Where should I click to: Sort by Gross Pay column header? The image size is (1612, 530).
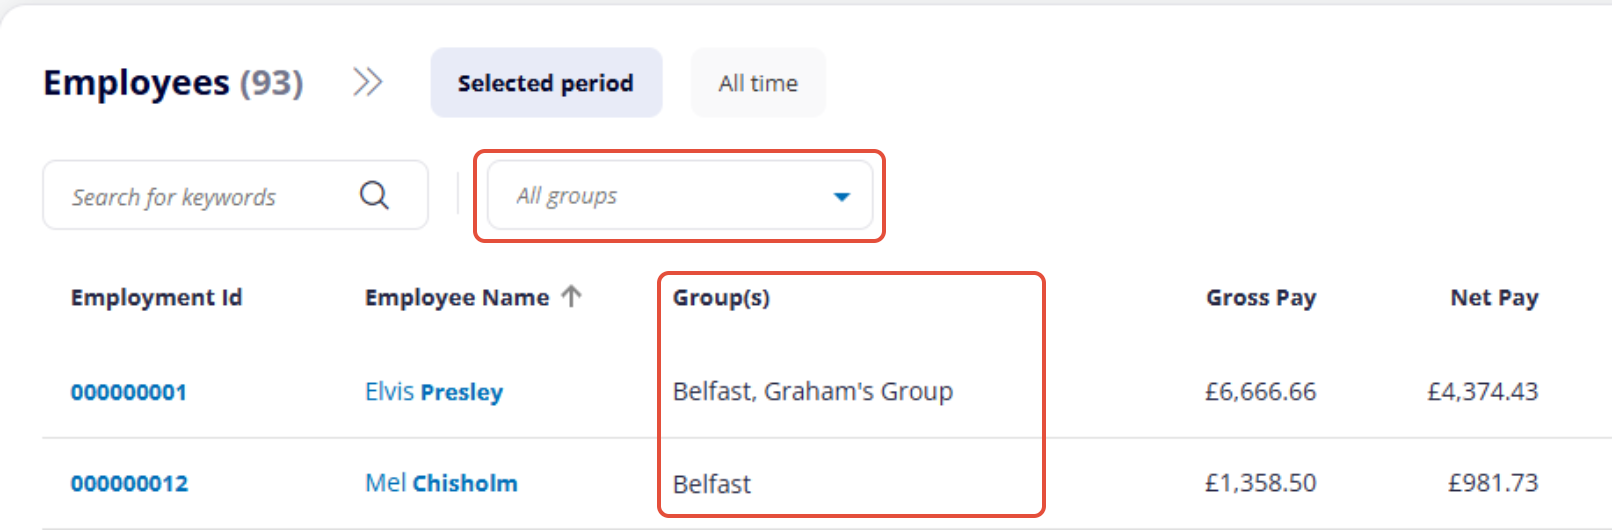click(x=1260, y=298)
